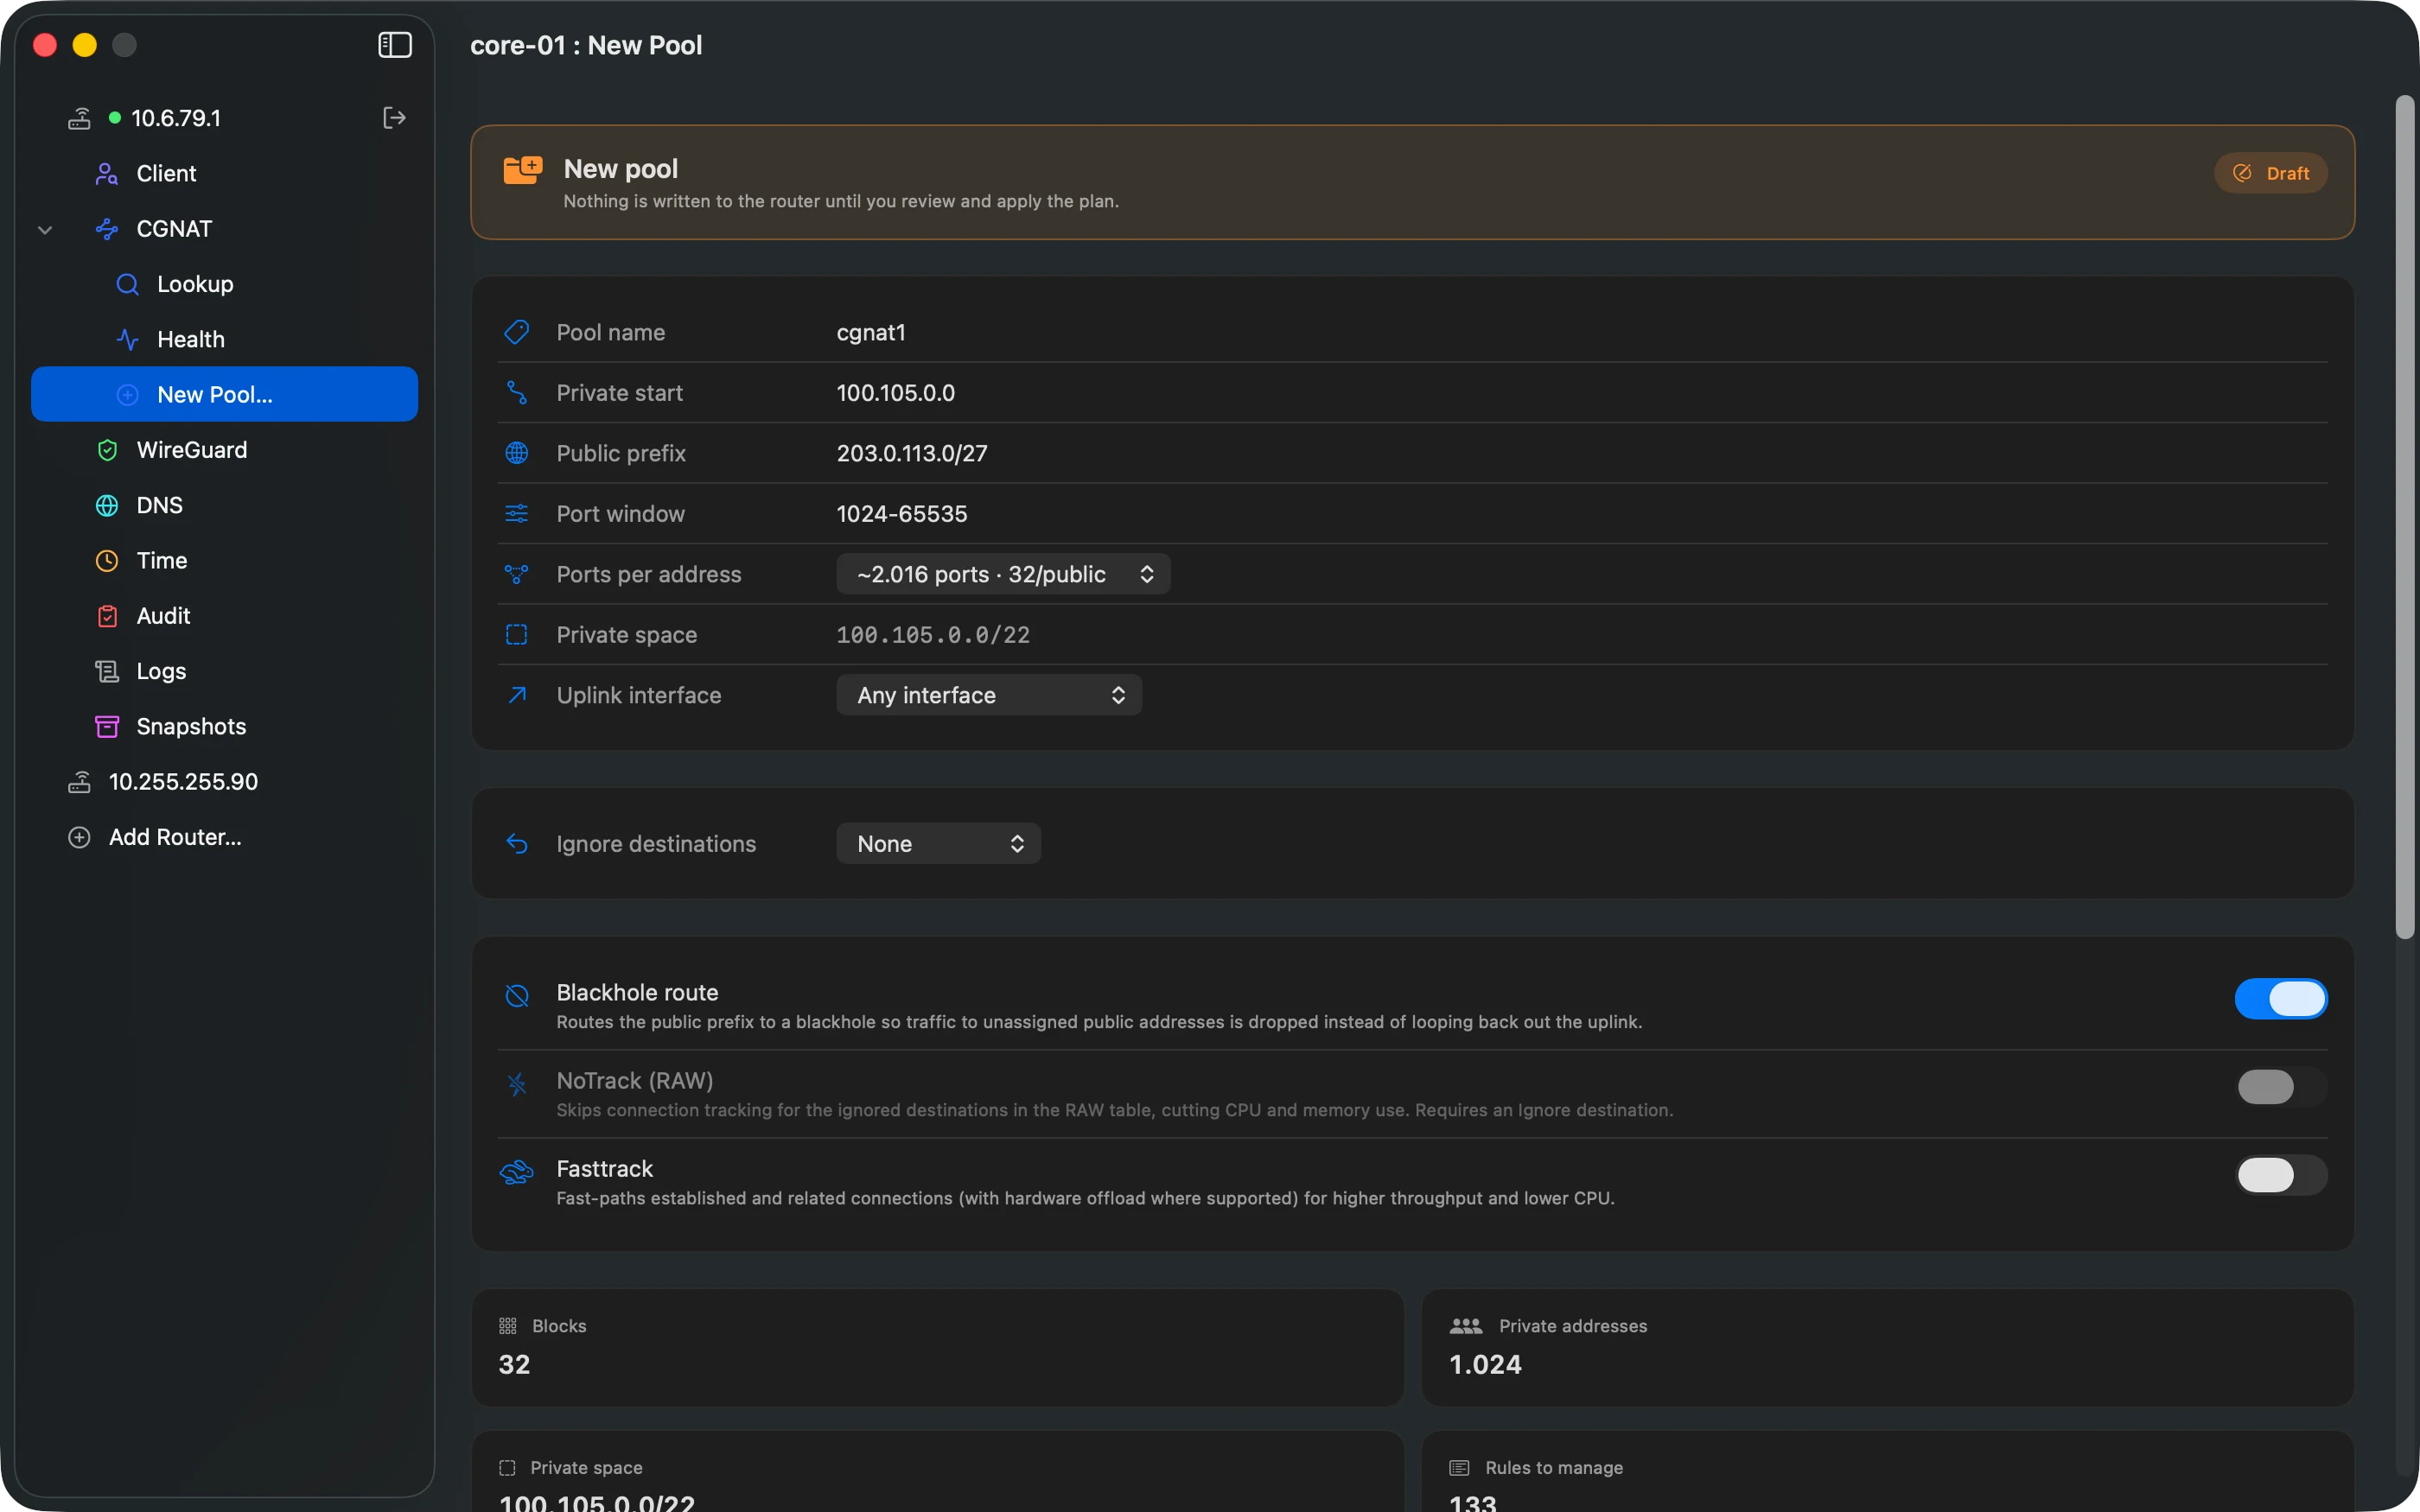The width and height of the screenshot is (2420, 1512).
Task: Open the Ports per address dropdown
Action: (1003, 574)
